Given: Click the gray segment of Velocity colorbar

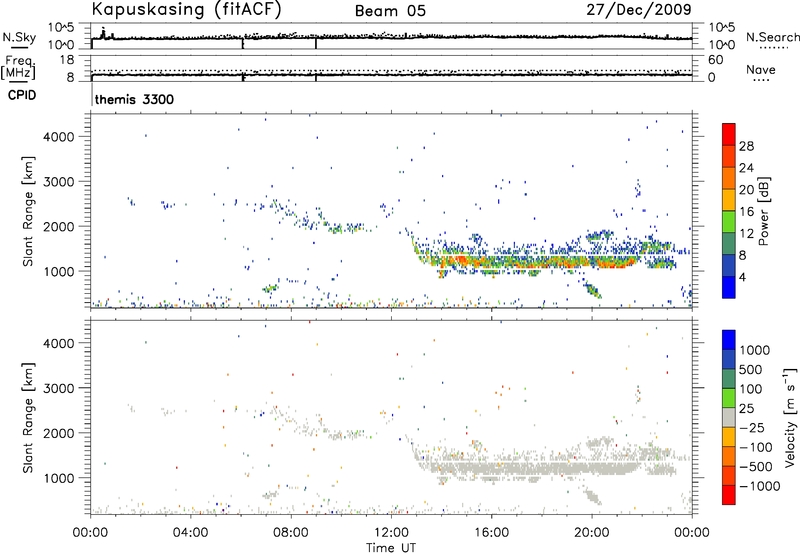Looking at the screenshot, I should click(x=729, y=418).
